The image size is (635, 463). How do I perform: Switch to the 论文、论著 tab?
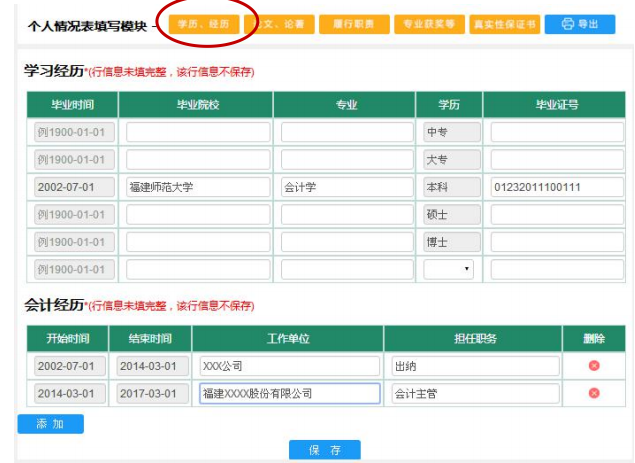(279, 24)
